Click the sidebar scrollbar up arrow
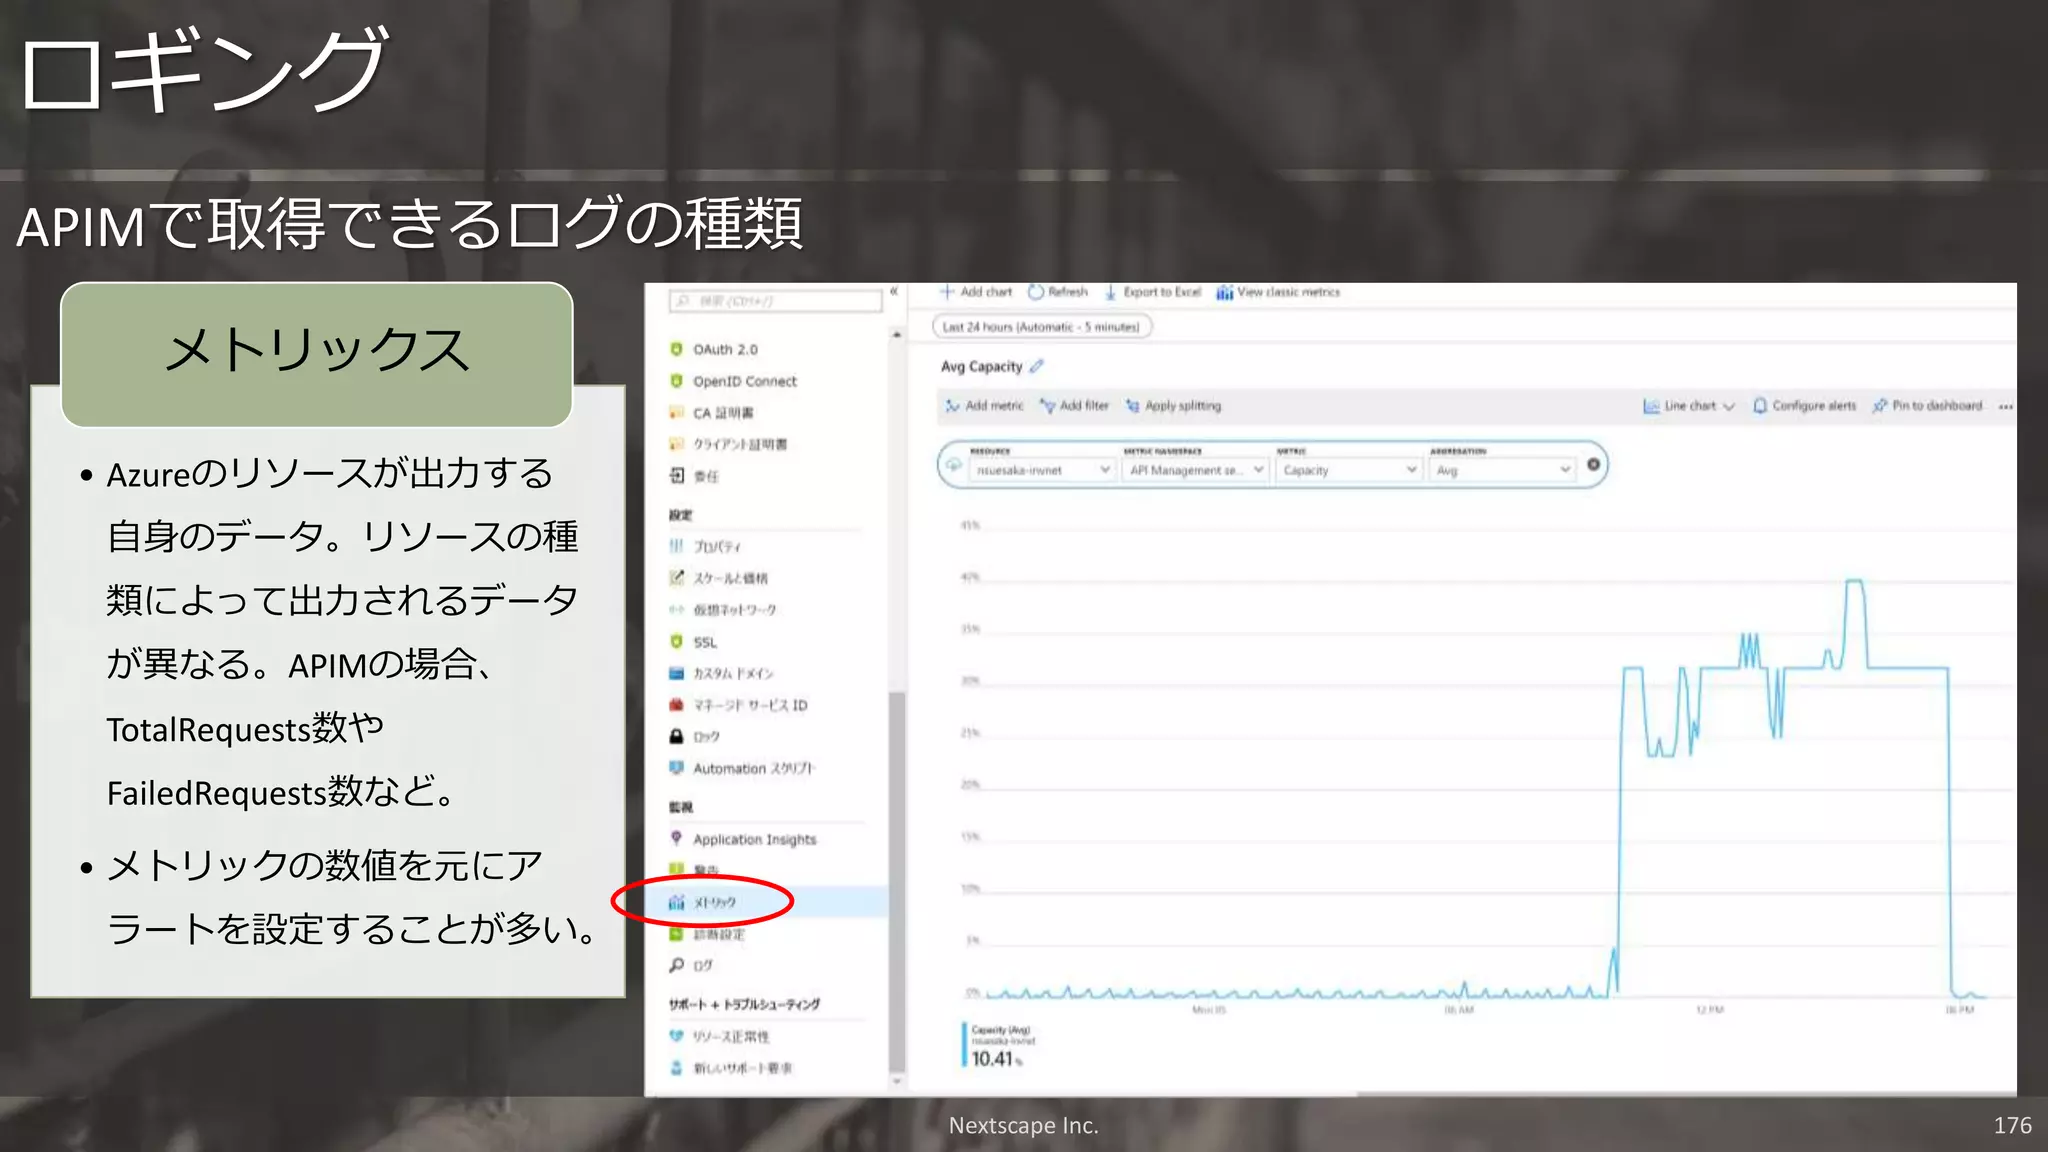 pos(897,335)
